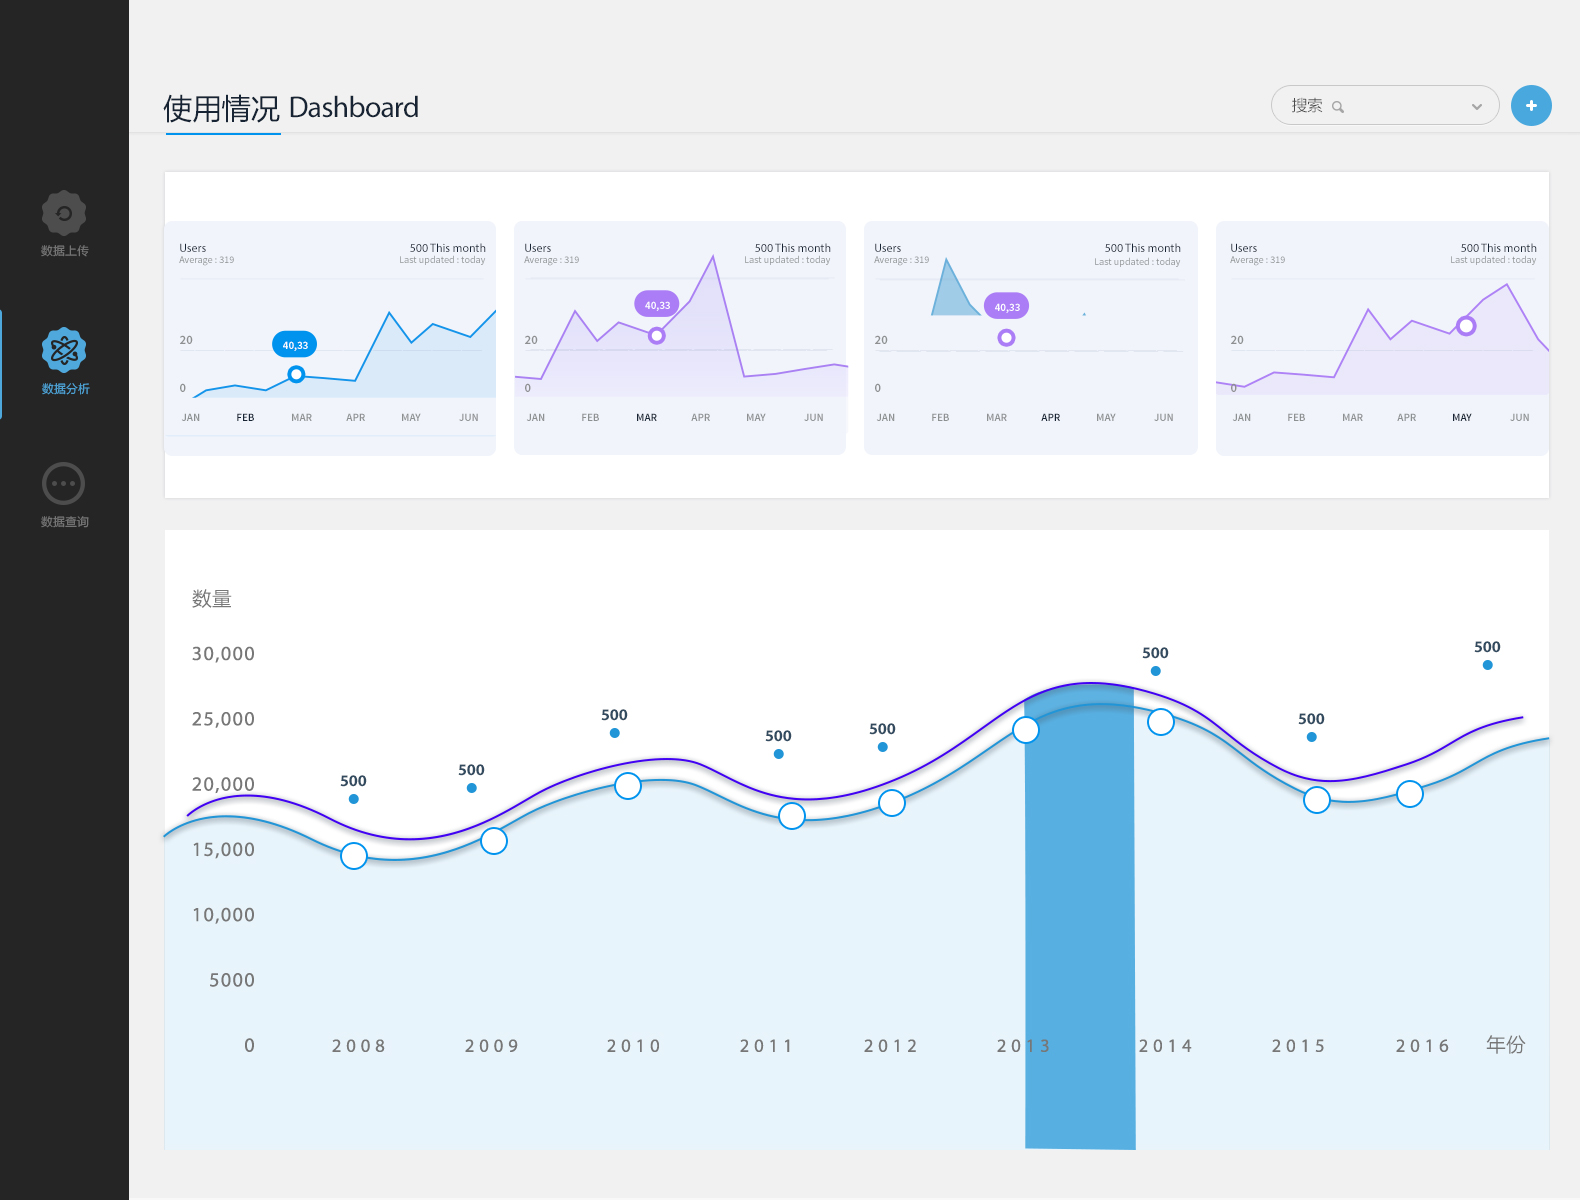The height and width of the screenshot is (1200, 1580).
Task: Click the 500 label above 2010
Action: (614, 715)
